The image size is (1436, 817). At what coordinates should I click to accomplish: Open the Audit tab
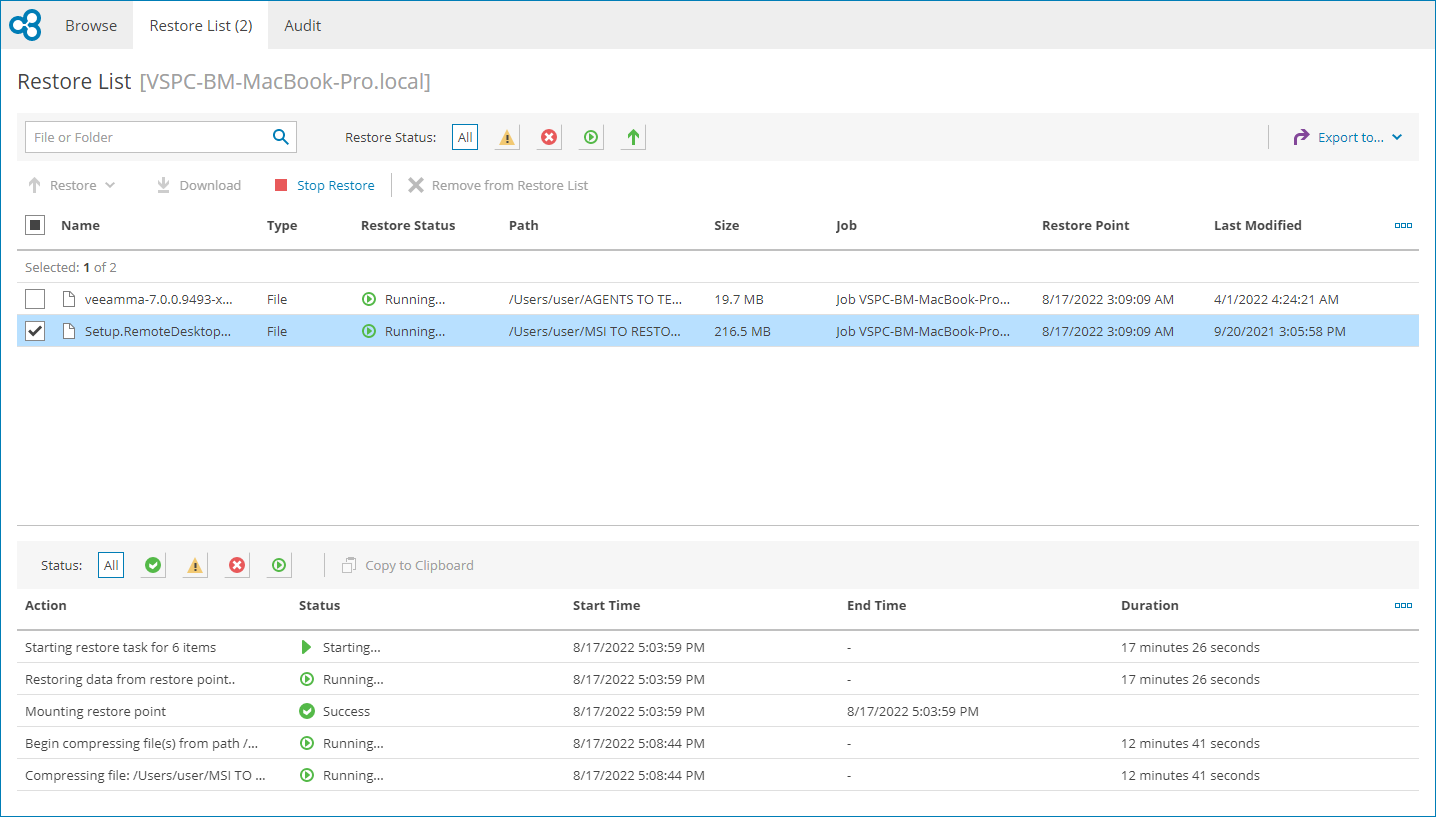[x=302, y=25]
